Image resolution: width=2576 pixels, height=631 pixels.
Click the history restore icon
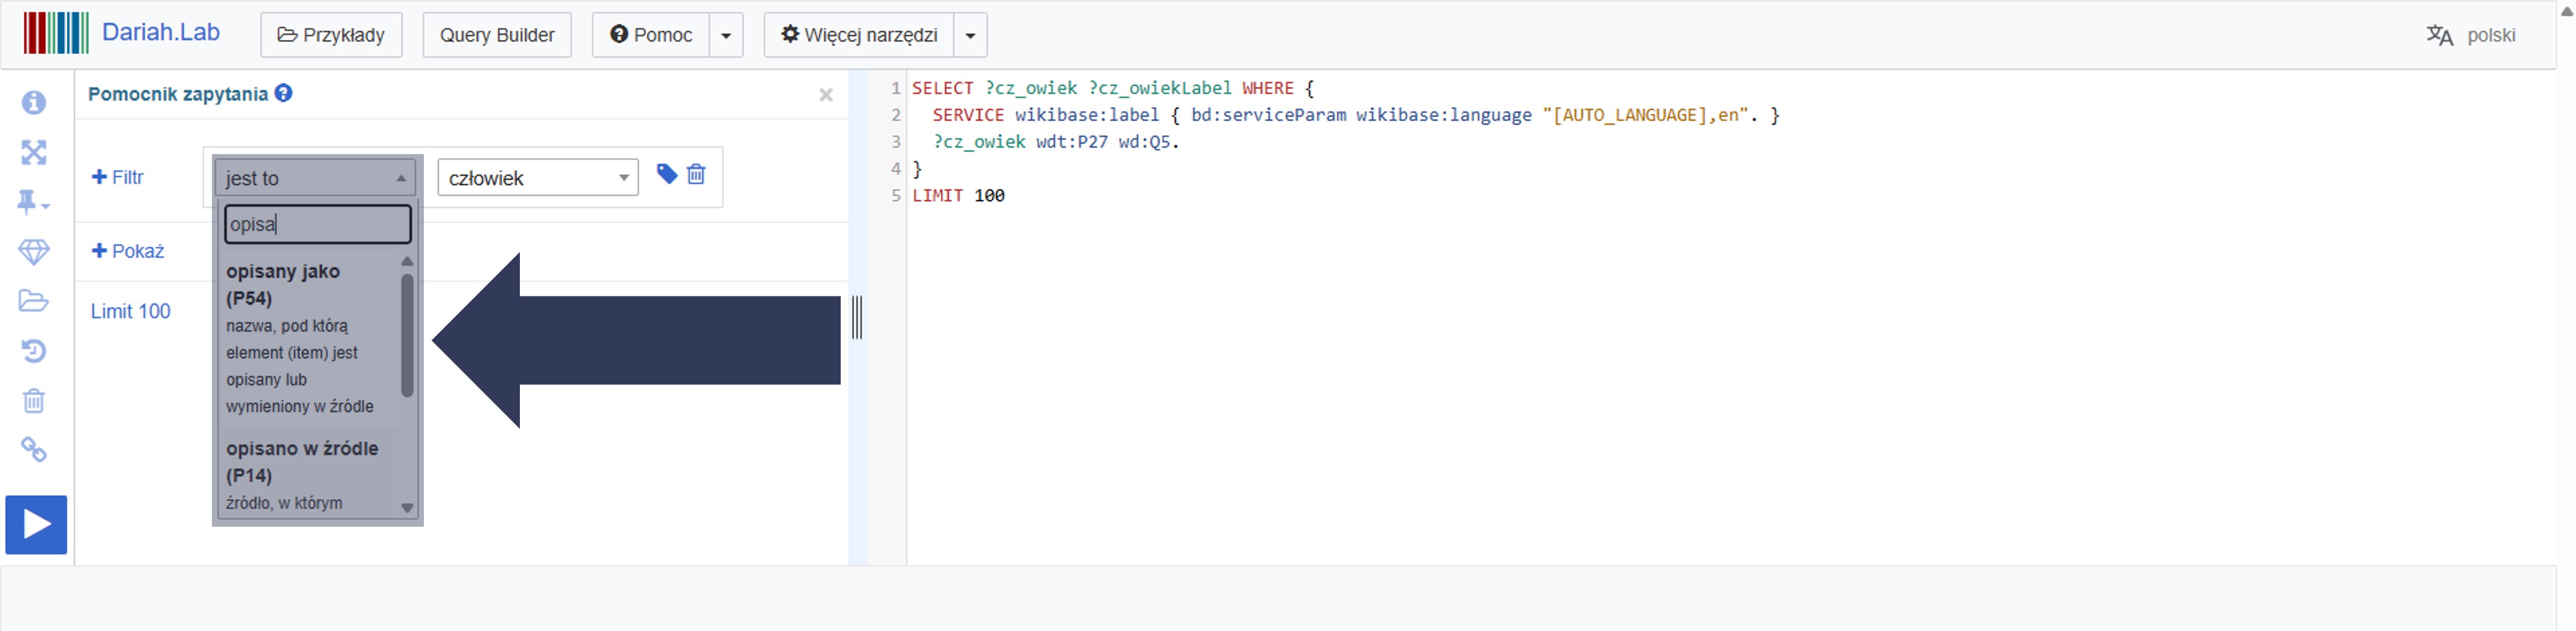(x=34, y=351)
